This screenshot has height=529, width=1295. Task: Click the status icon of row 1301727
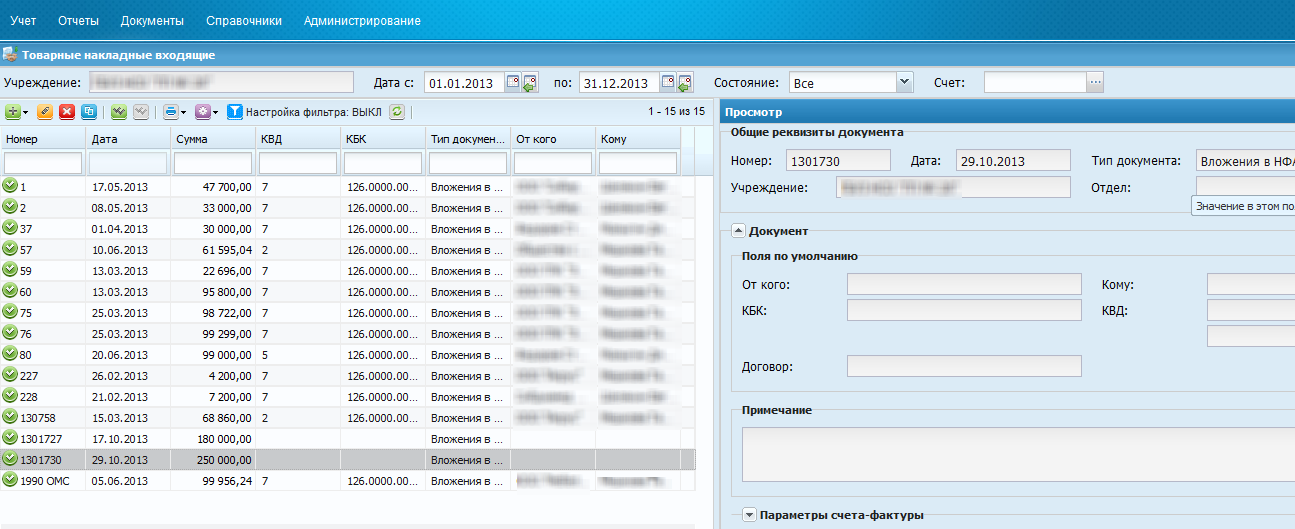[10, 438]
